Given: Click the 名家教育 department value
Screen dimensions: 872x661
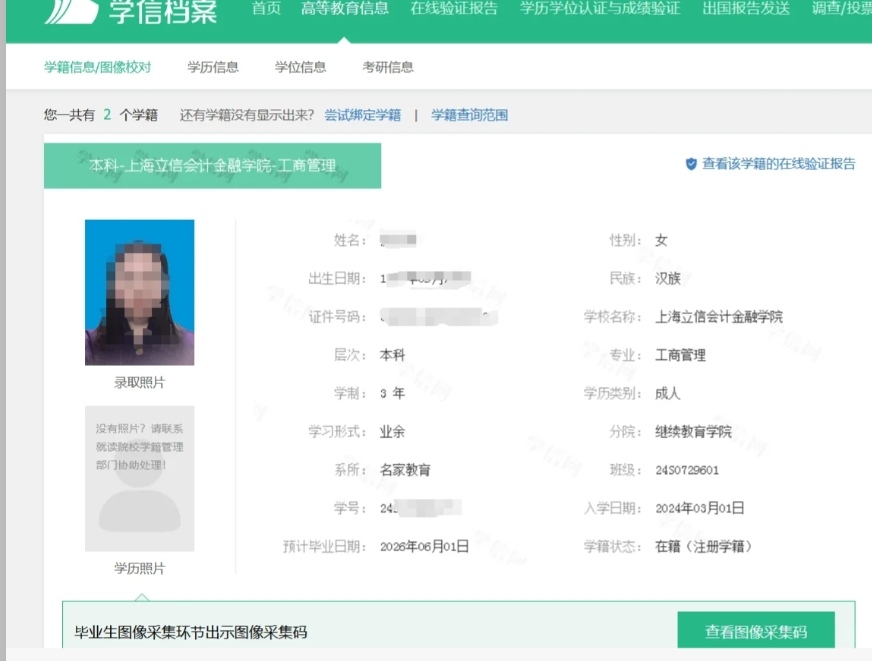Looking at the screenshot, I should [405, 470].
